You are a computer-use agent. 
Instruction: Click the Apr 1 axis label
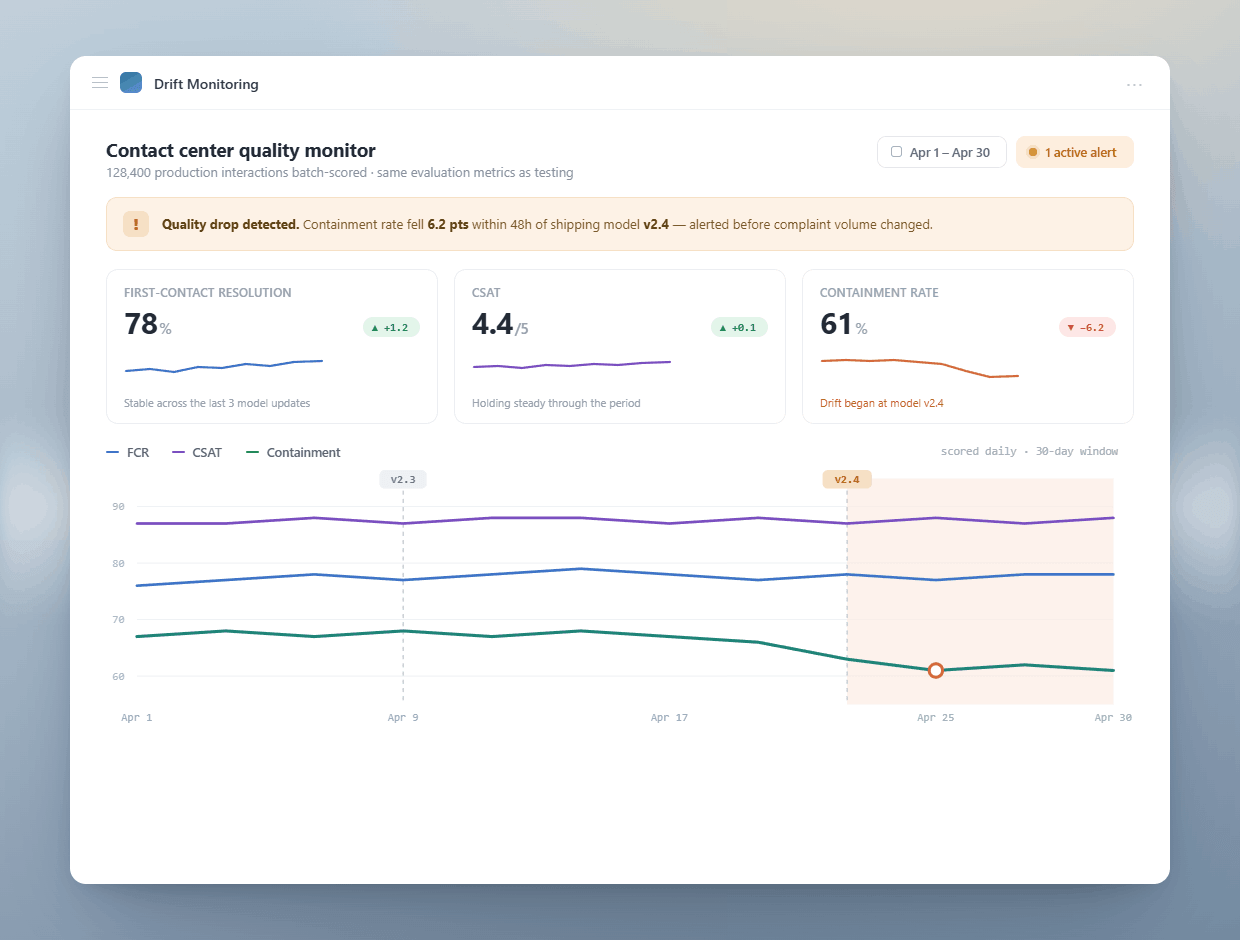137,718
